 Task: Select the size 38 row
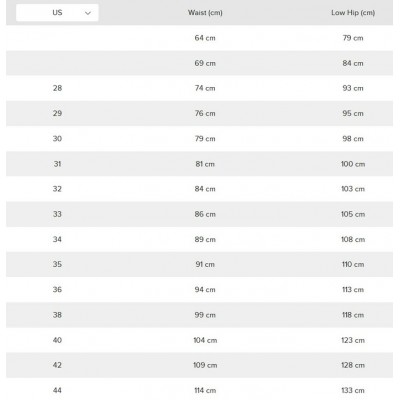pos(199,315)
